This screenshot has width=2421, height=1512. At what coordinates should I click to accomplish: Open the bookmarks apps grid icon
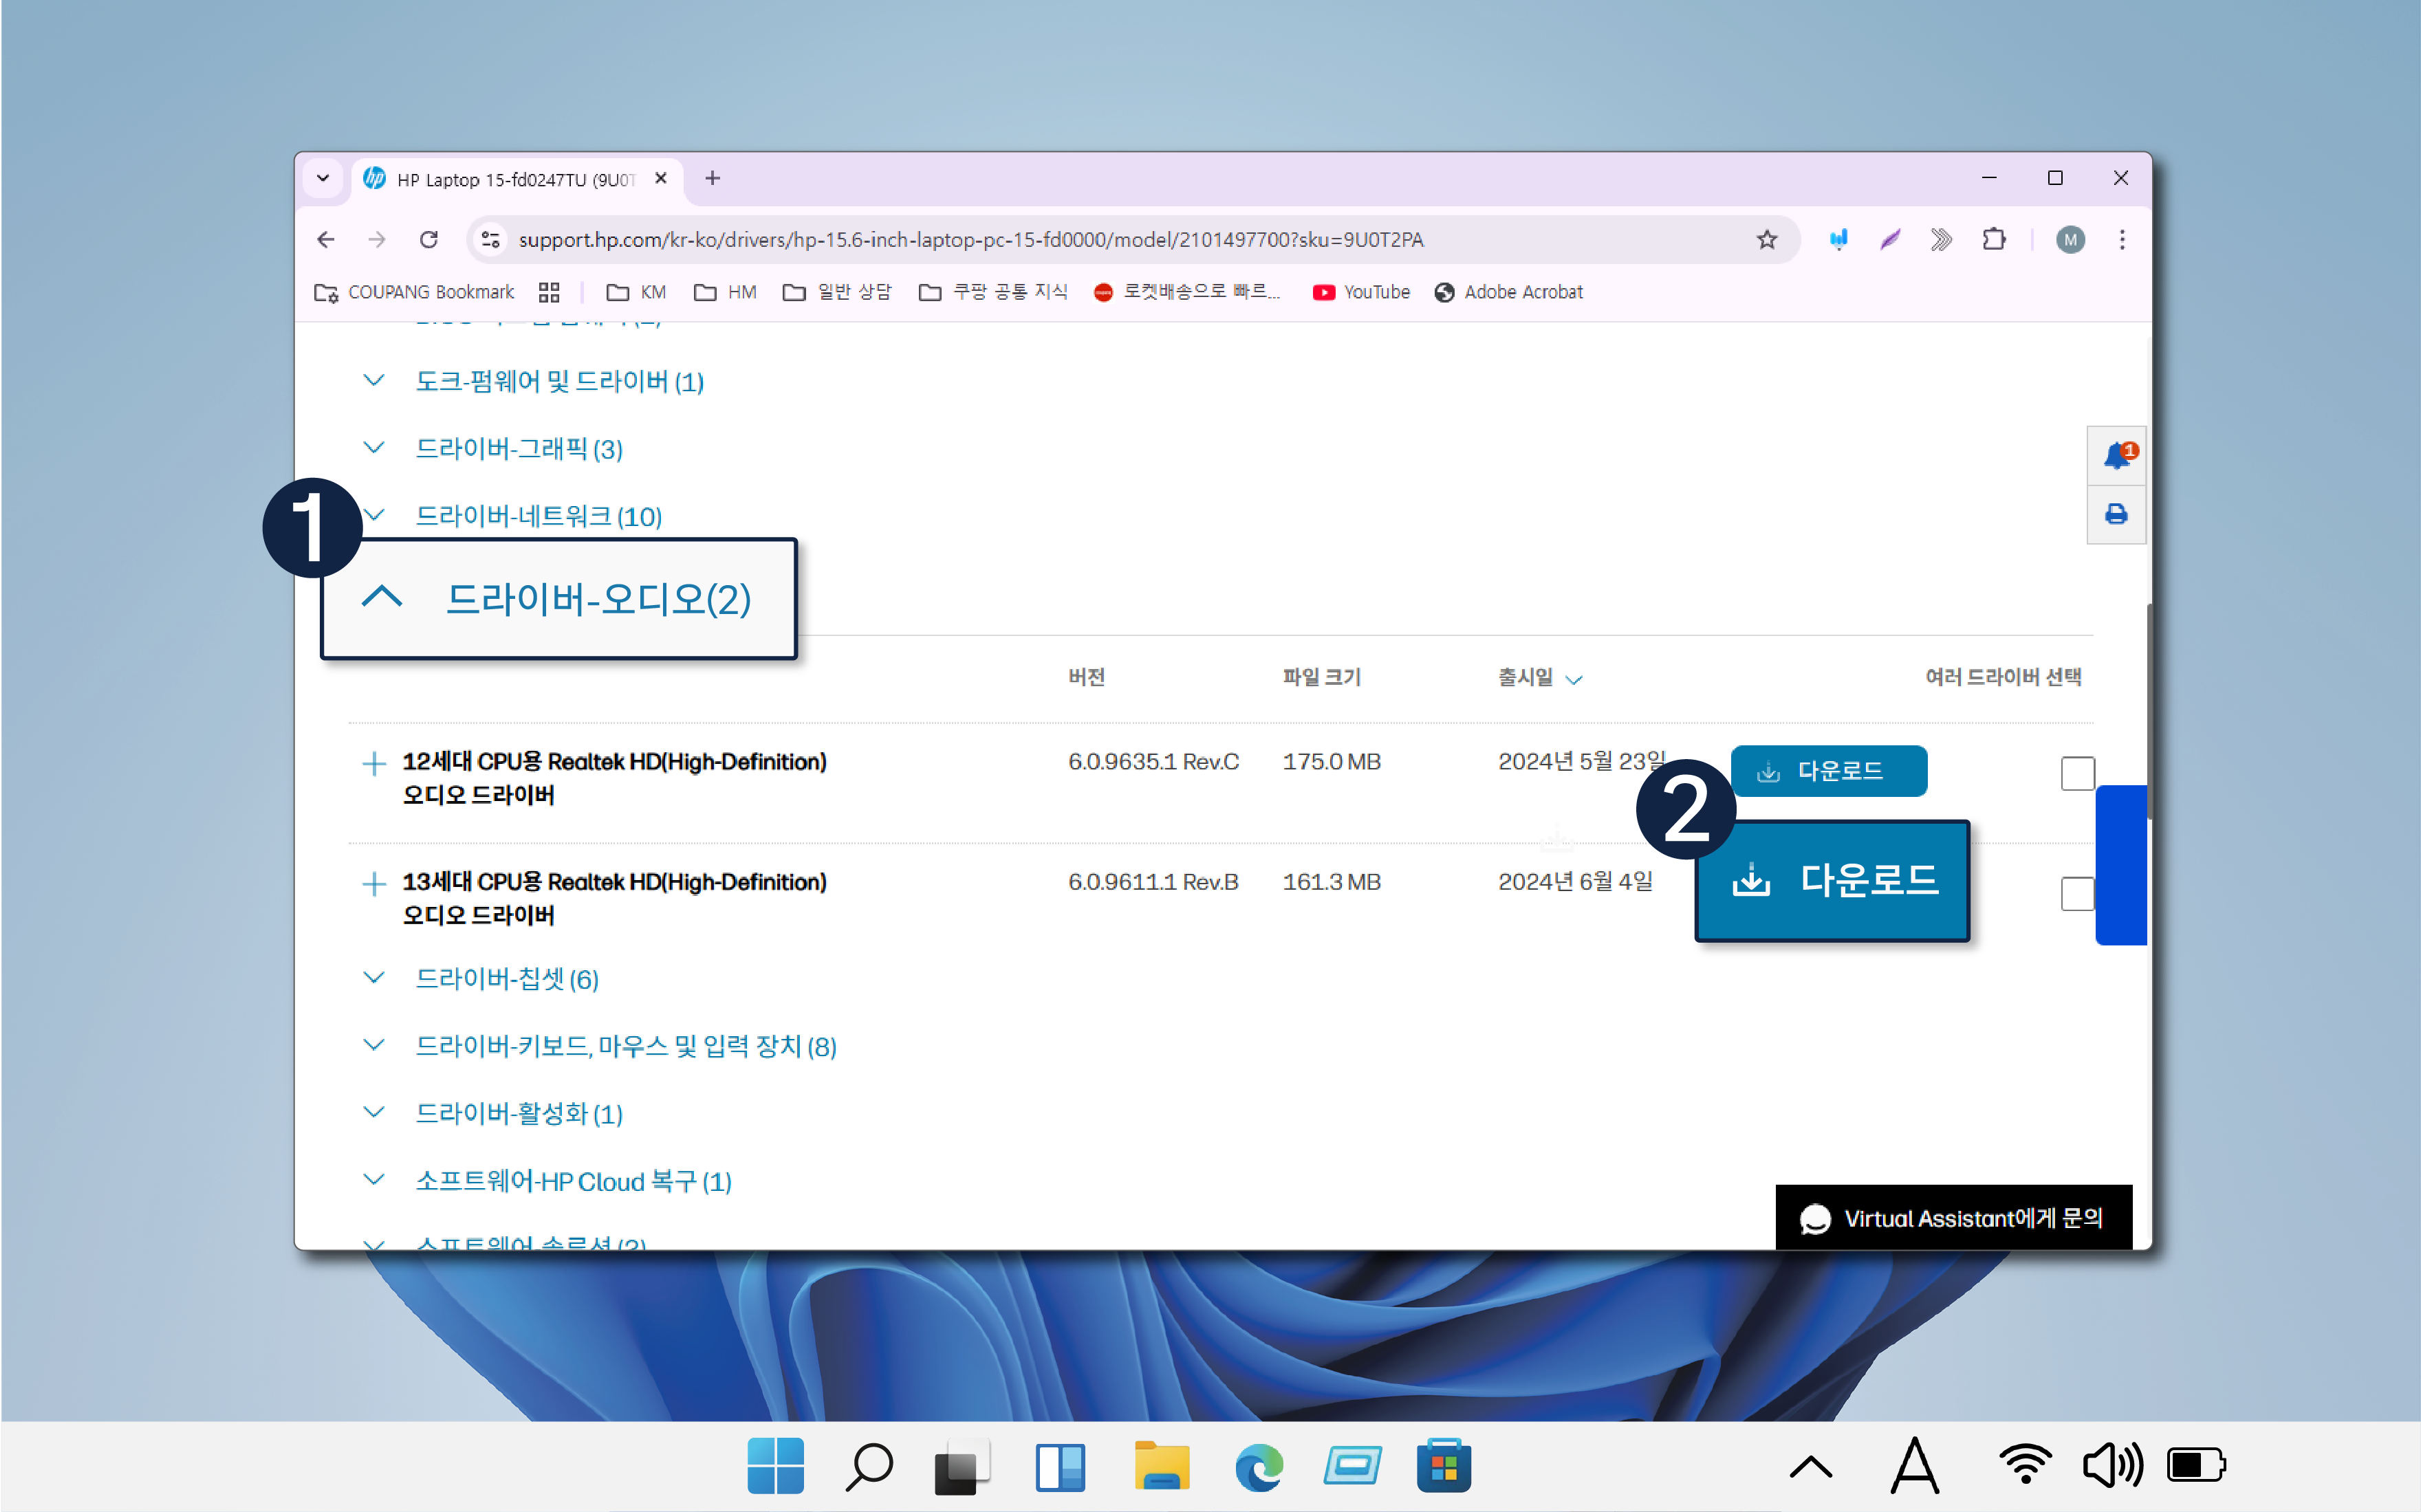(549, 292)
